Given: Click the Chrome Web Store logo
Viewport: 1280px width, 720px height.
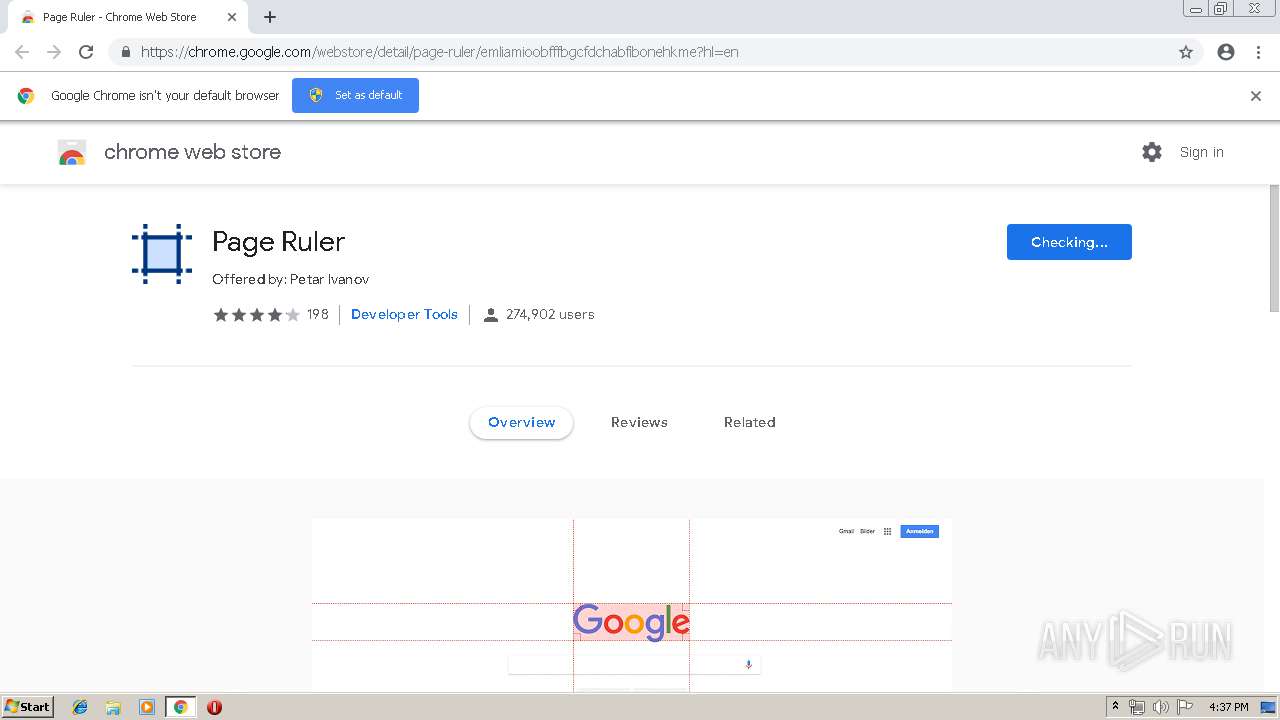Looking at the screenshot, I should pyautogui.click(x=72, y=152).
